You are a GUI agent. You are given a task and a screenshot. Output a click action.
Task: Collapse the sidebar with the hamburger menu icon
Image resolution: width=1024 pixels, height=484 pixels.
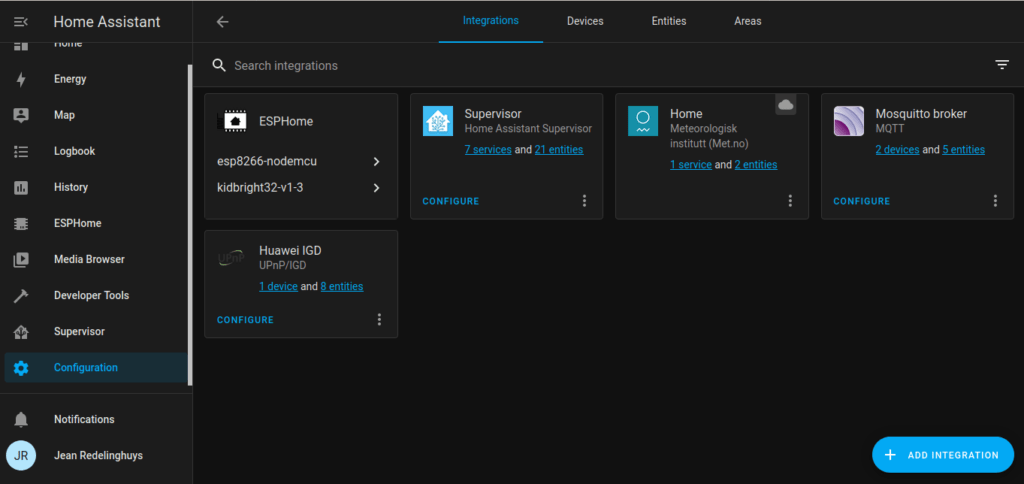point(21,22)
